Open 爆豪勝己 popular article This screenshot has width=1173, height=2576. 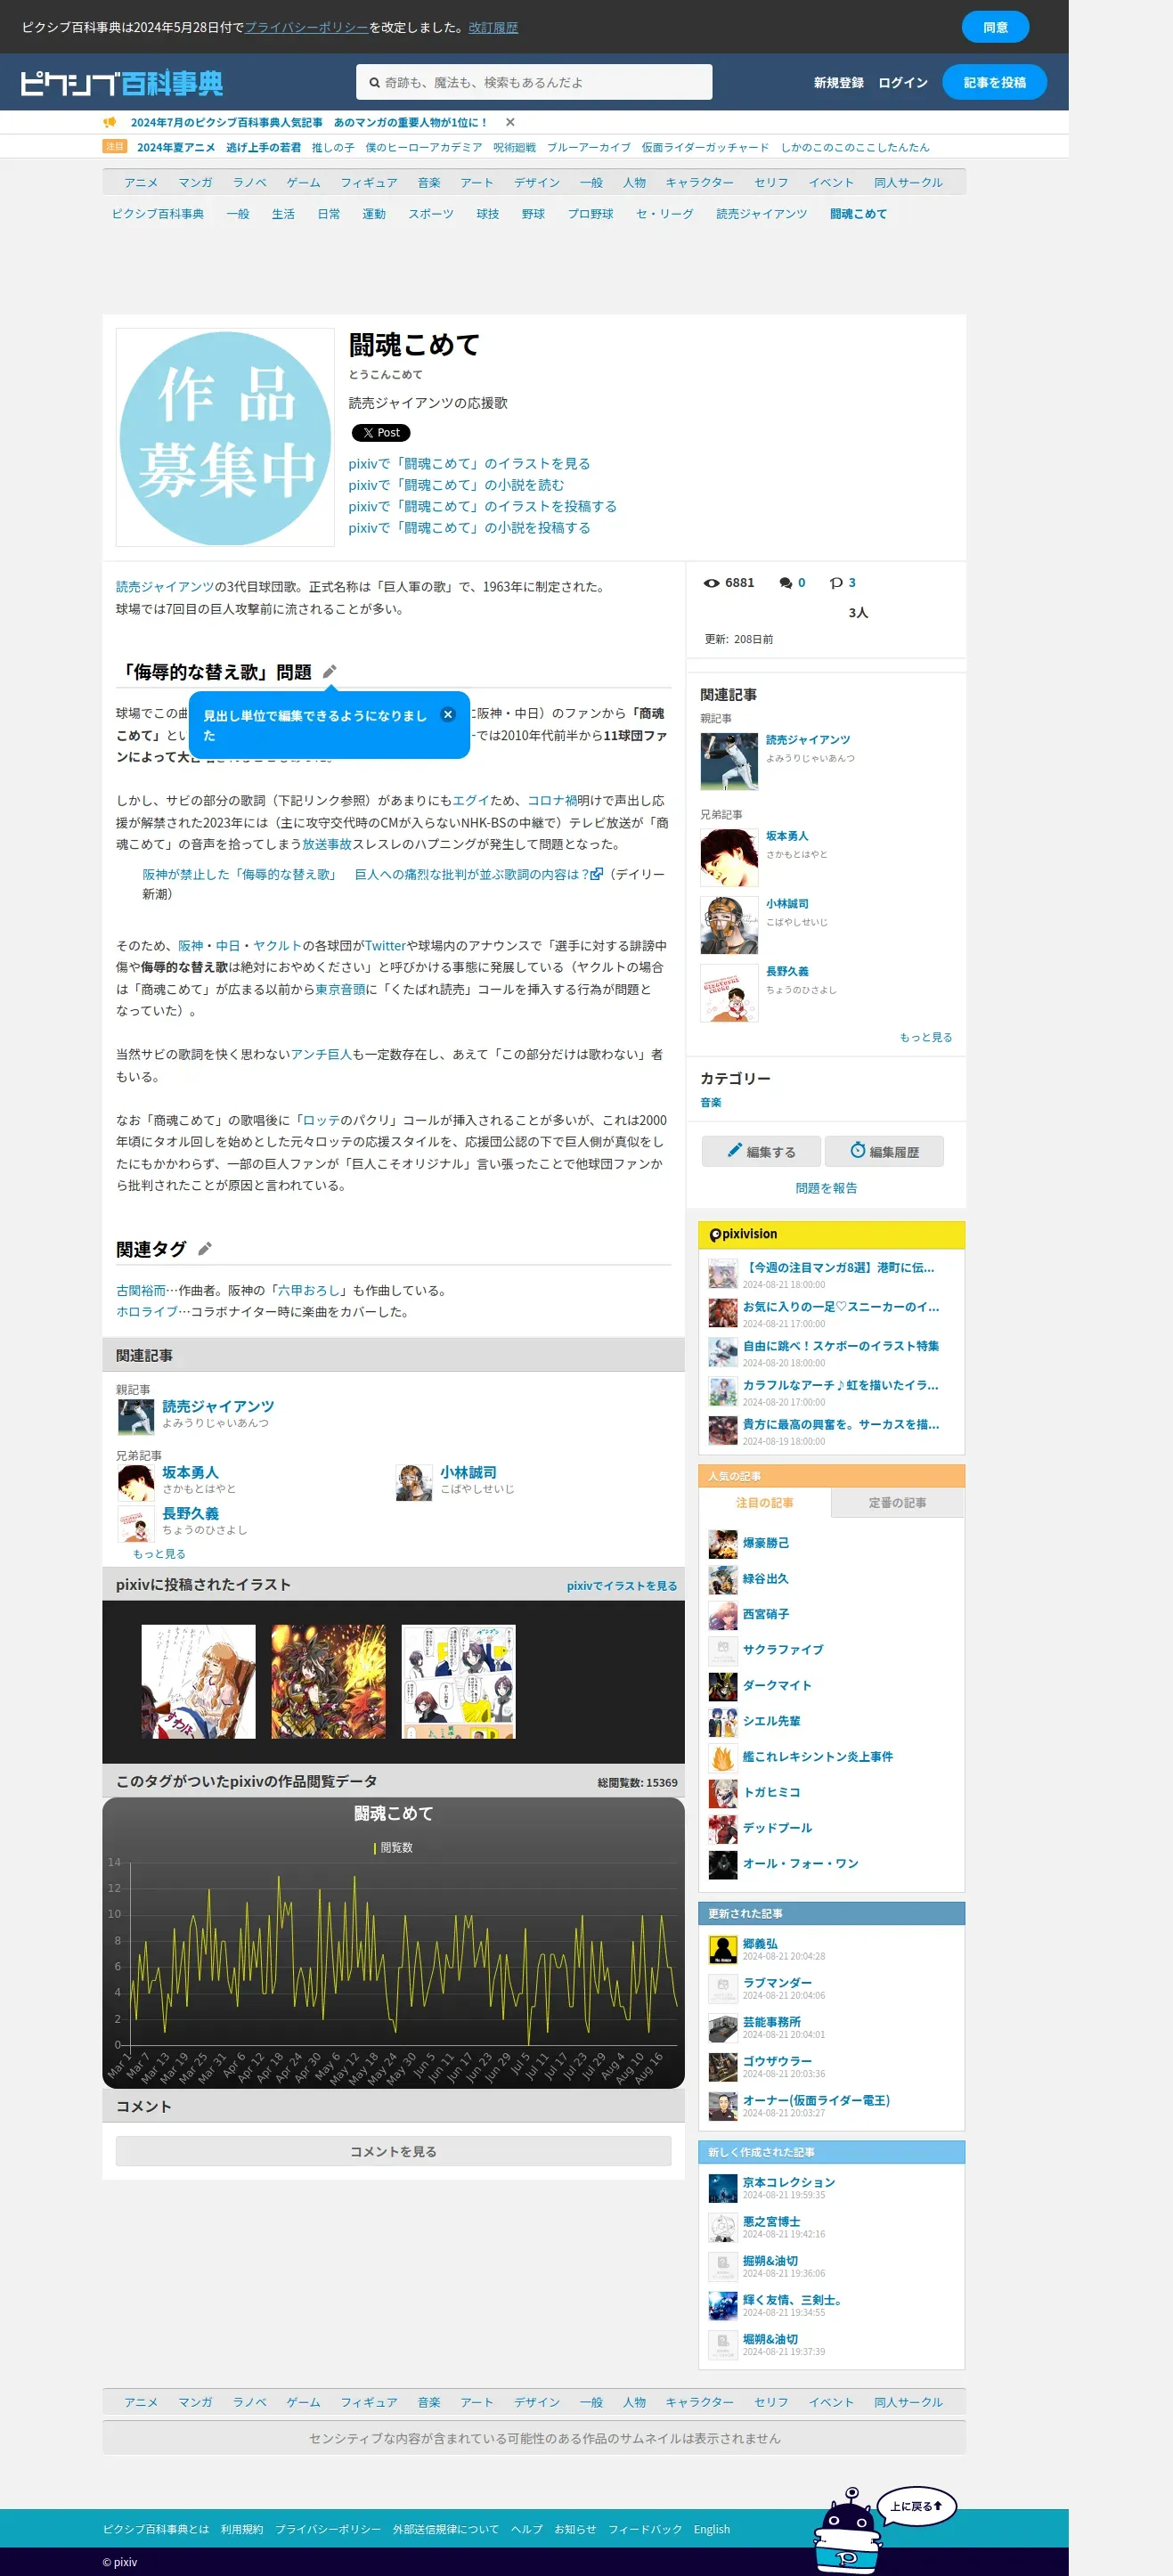tap(765, 1543)
